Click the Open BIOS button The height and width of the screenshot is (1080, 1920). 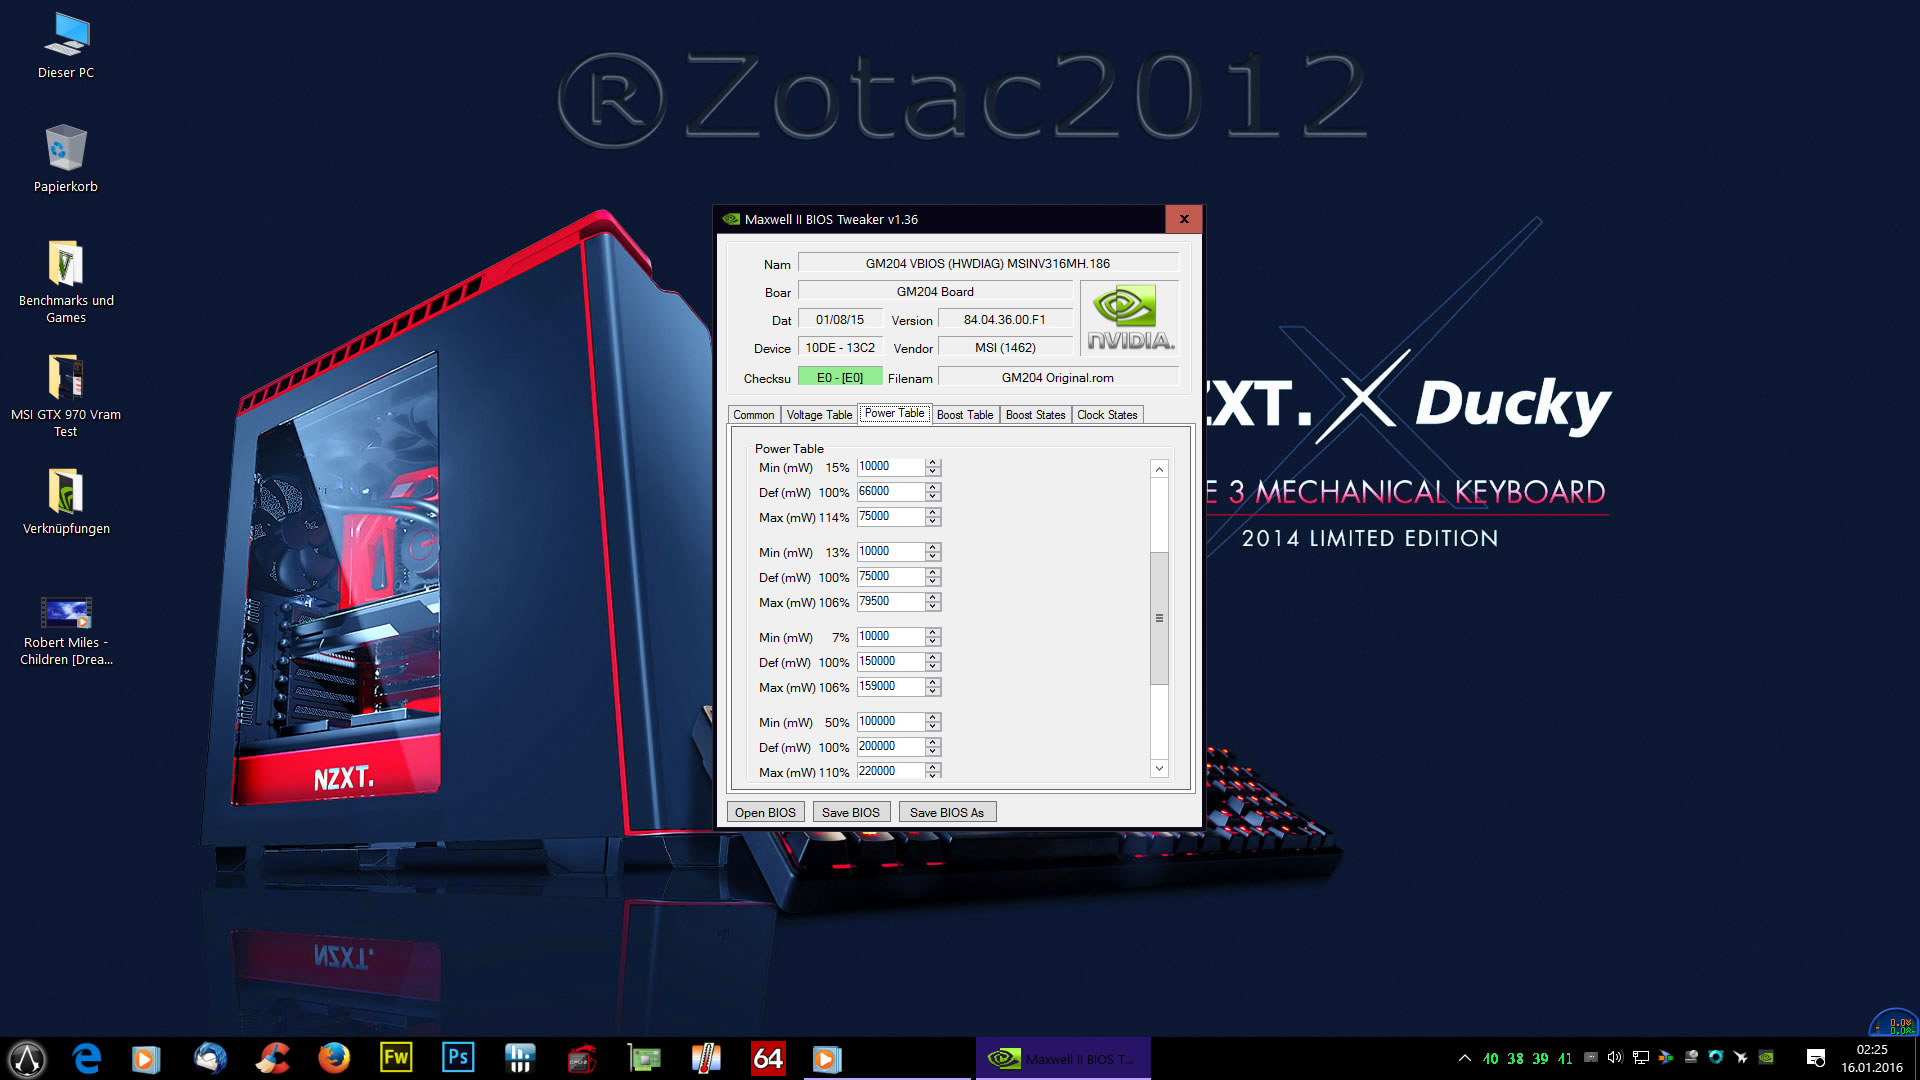point(765,812)
